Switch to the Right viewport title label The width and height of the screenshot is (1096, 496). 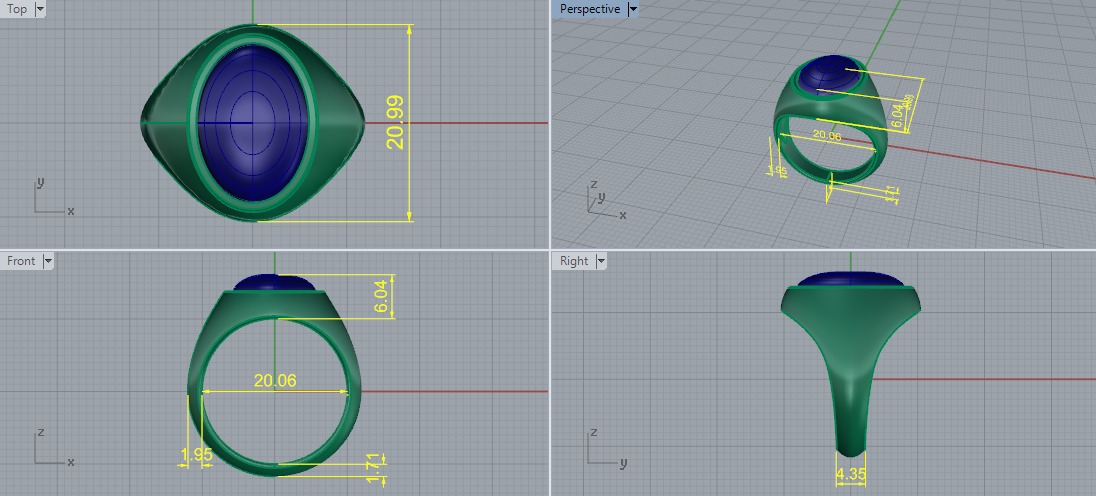click(574, 261)
